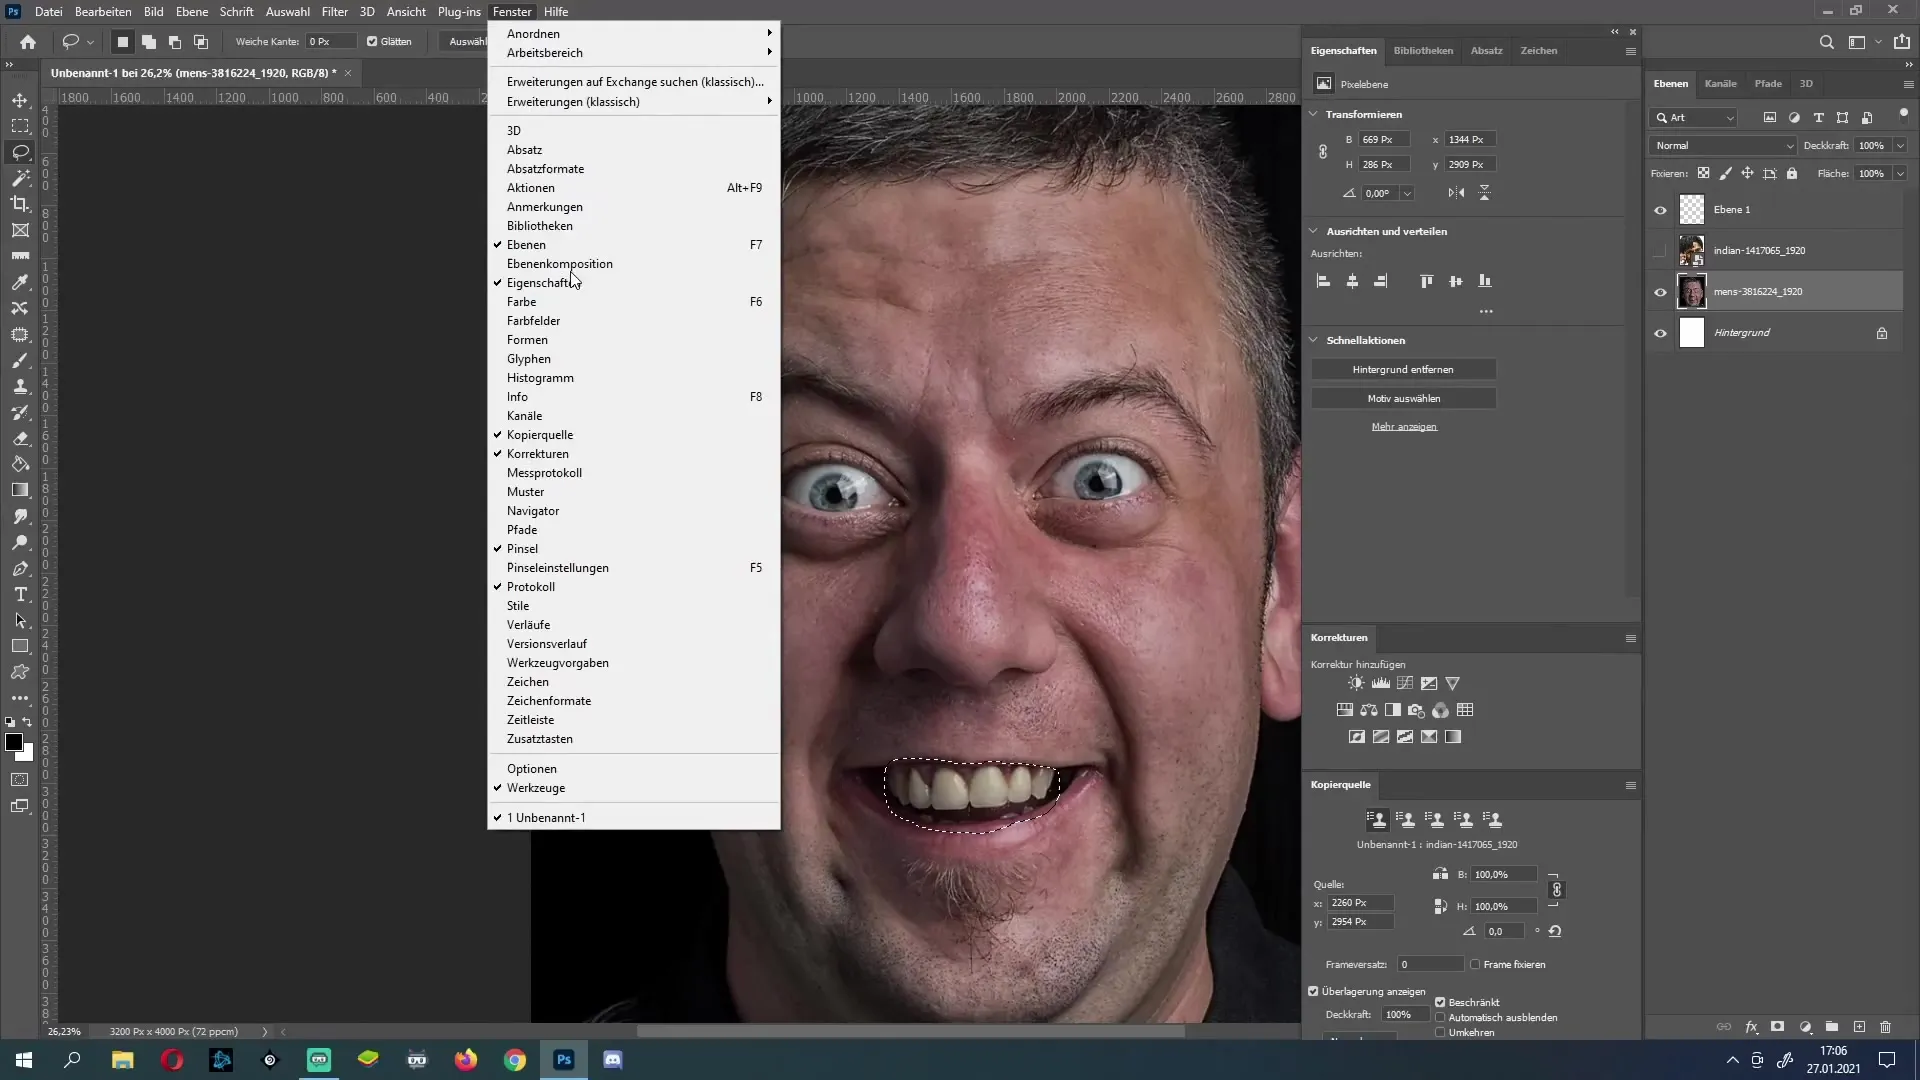1920x1080 pixels.
Task: Click the mens-3816224_1920 layer thumbnail
Action: pos(1692,291)
